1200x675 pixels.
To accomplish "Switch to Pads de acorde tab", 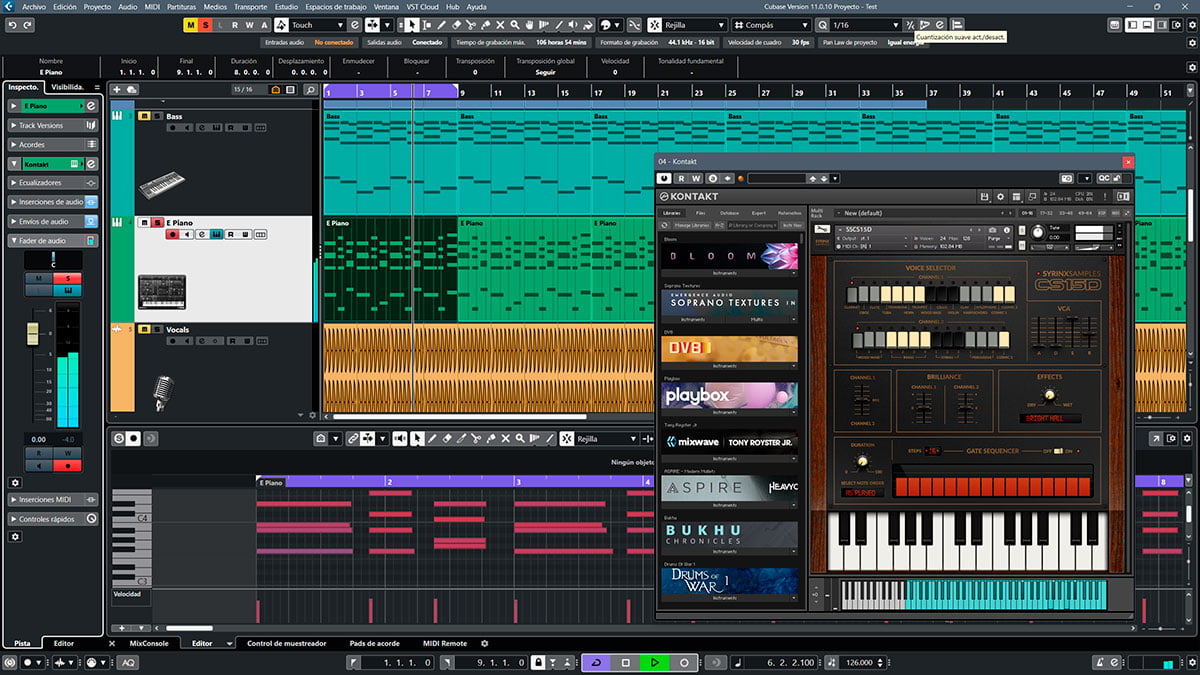I will click(374, 643).
